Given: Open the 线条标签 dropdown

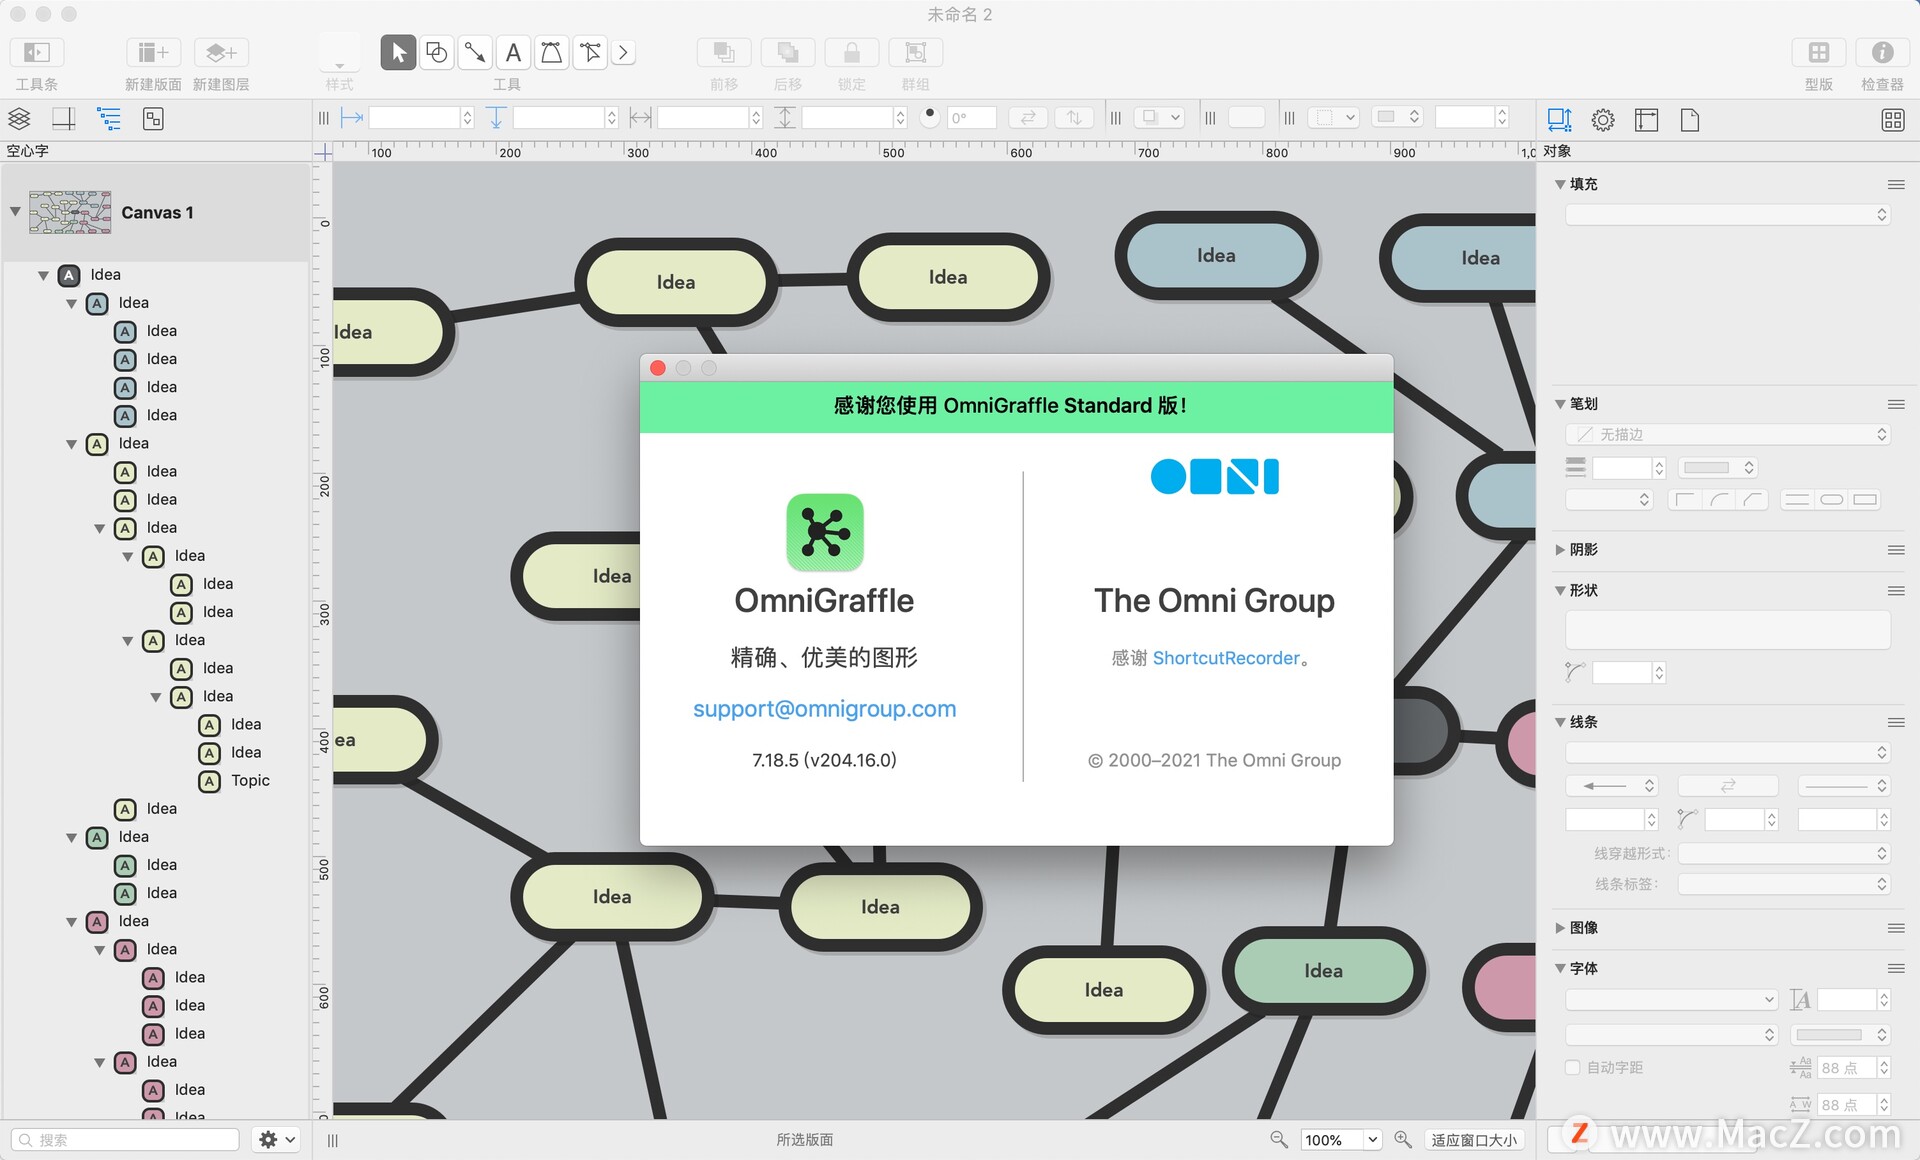Looking at the screenshot, I should [1784, 884].
